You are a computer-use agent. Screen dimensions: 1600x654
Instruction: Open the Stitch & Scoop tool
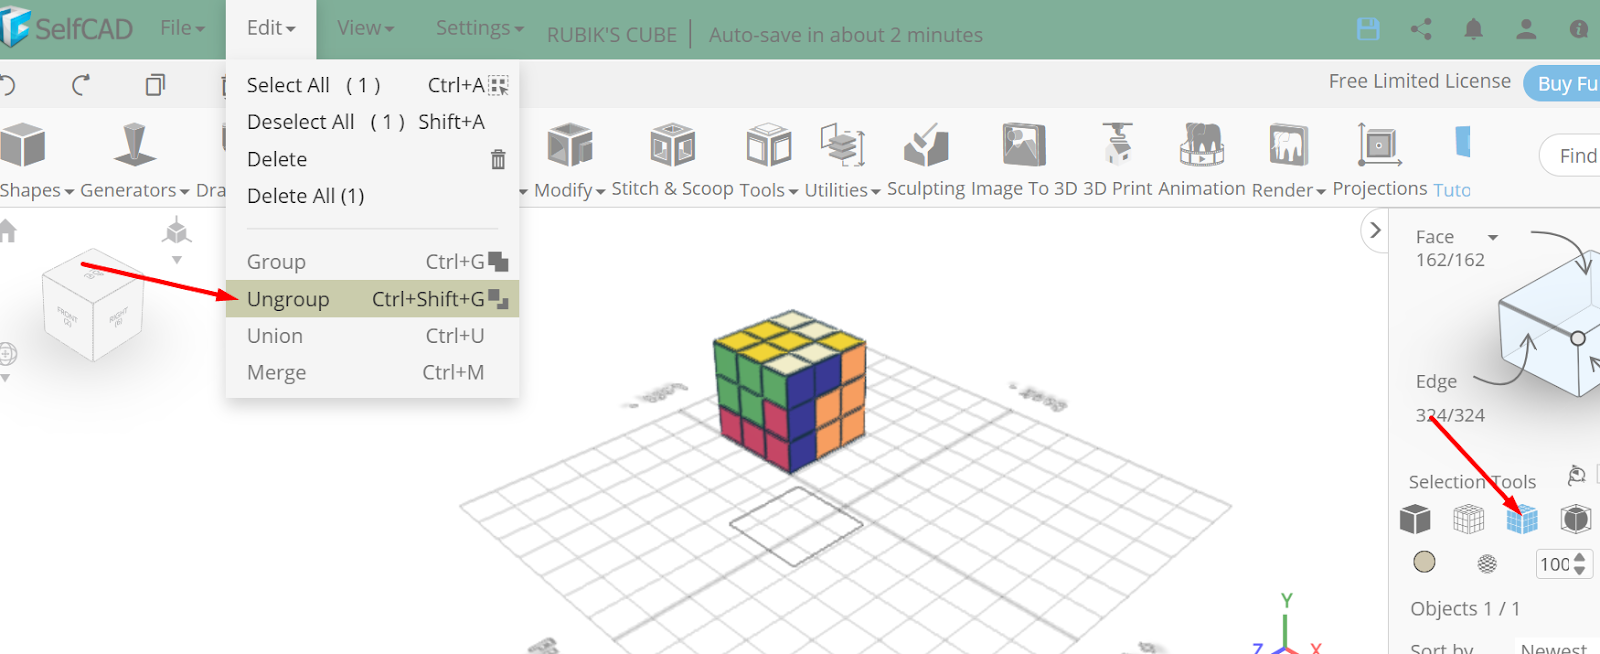click(x=672, y=160)
